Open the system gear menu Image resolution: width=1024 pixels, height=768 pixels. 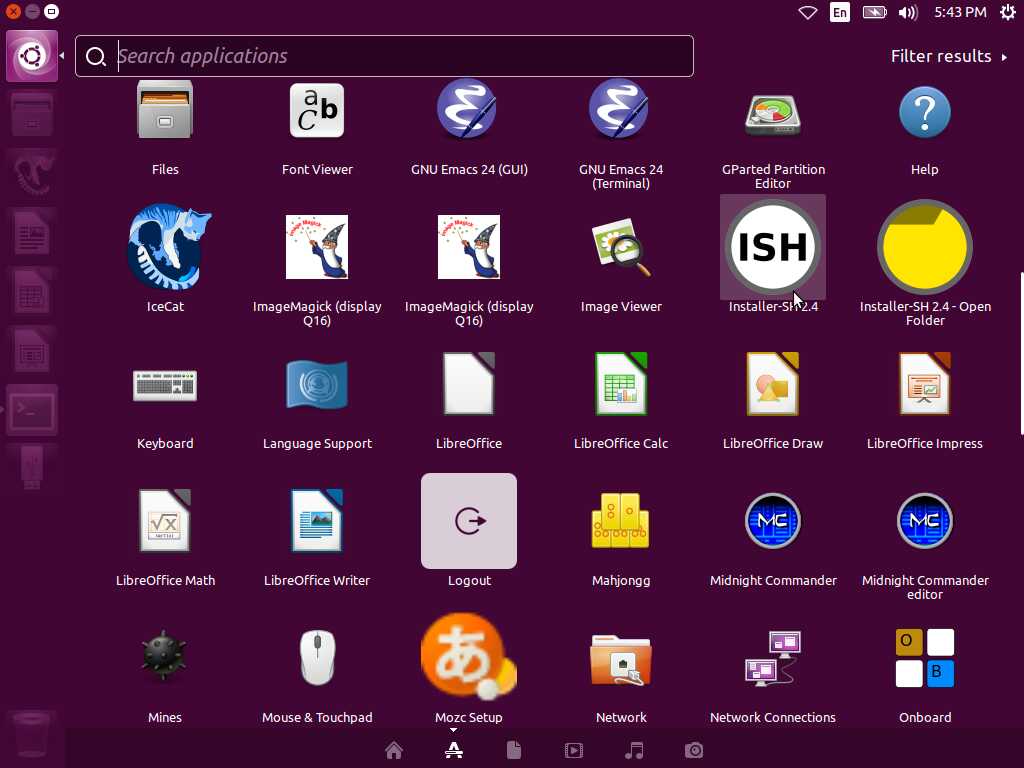[x=1008, y=12]
